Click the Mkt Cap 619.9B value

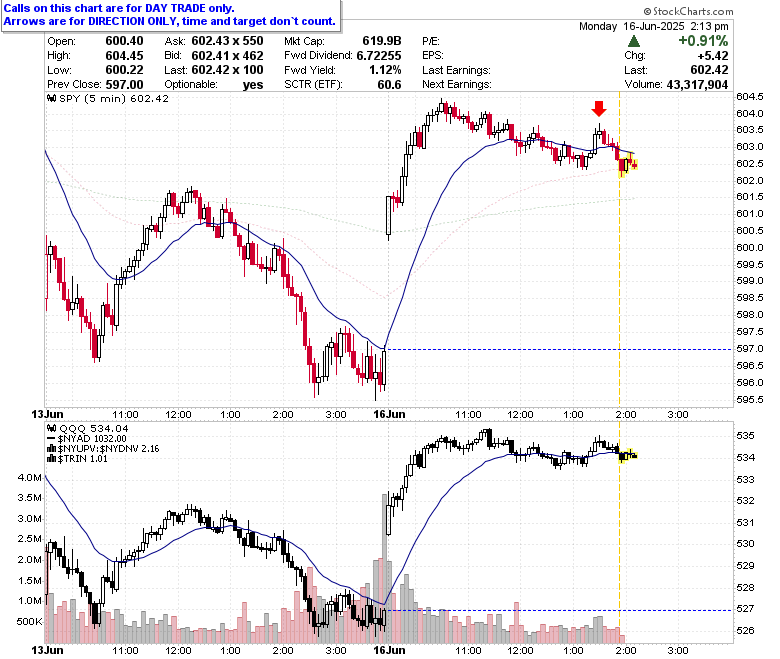382,41
